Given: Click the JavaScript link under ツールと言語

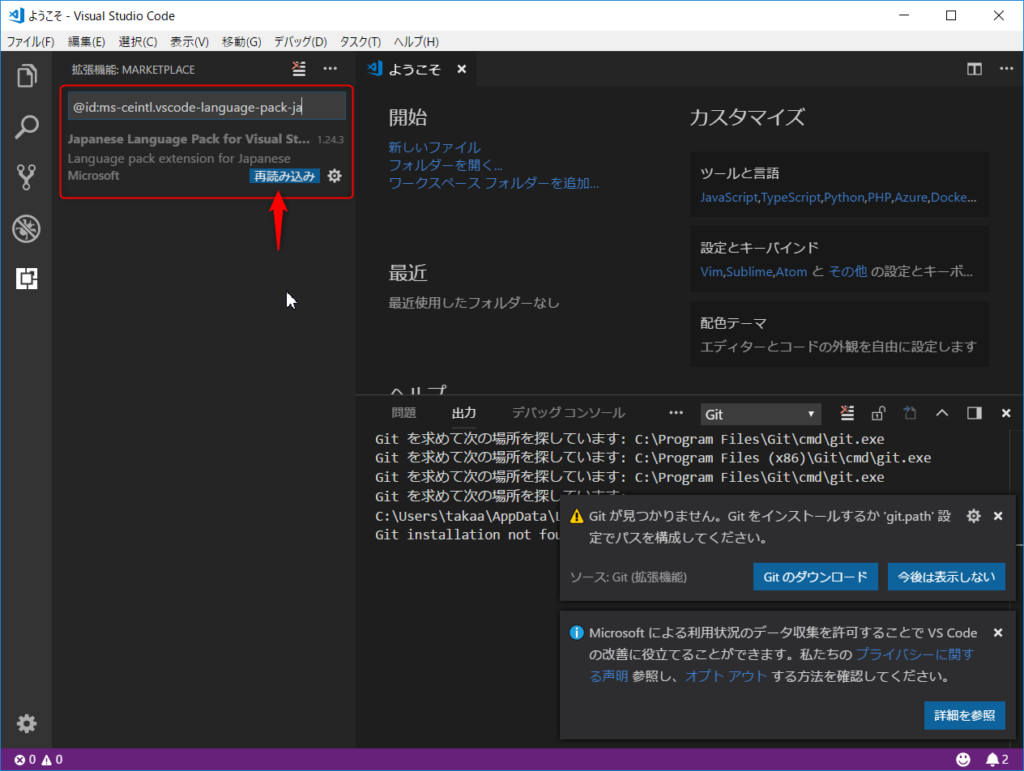Looking at the screenshot, I should click(729, 197).
